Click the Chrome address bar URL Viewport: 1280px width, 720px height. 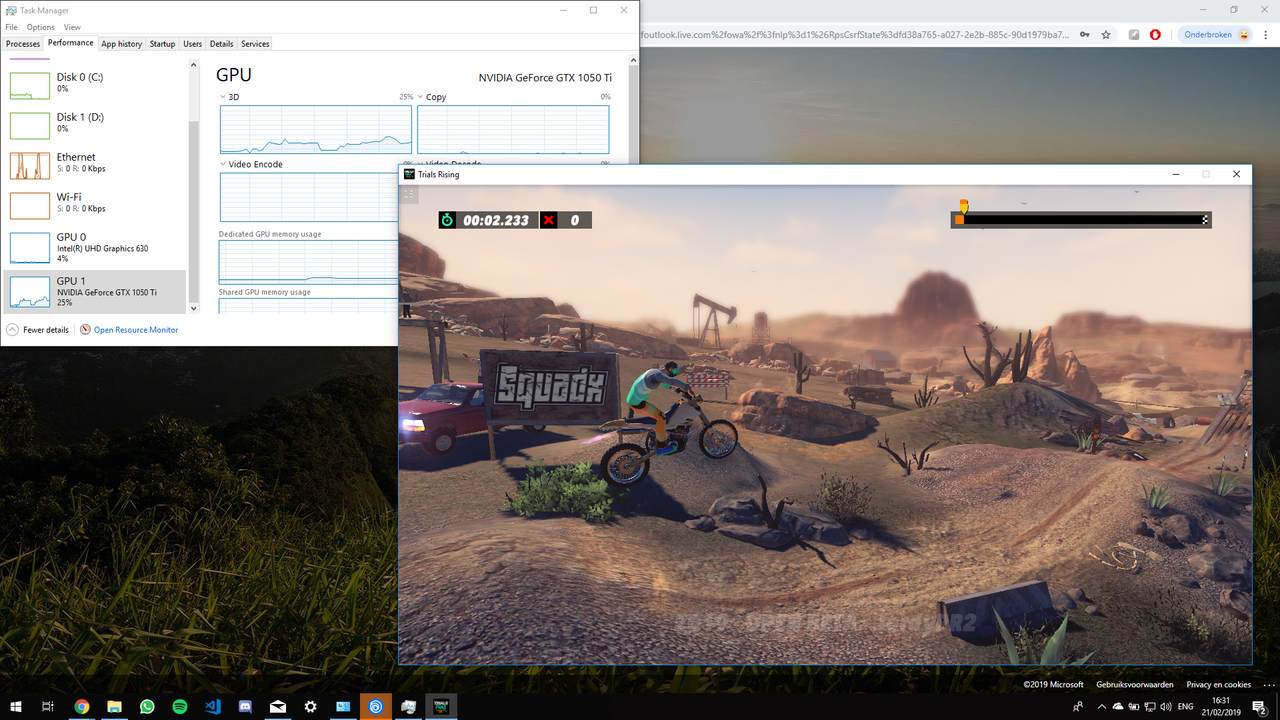pos(855,34)
